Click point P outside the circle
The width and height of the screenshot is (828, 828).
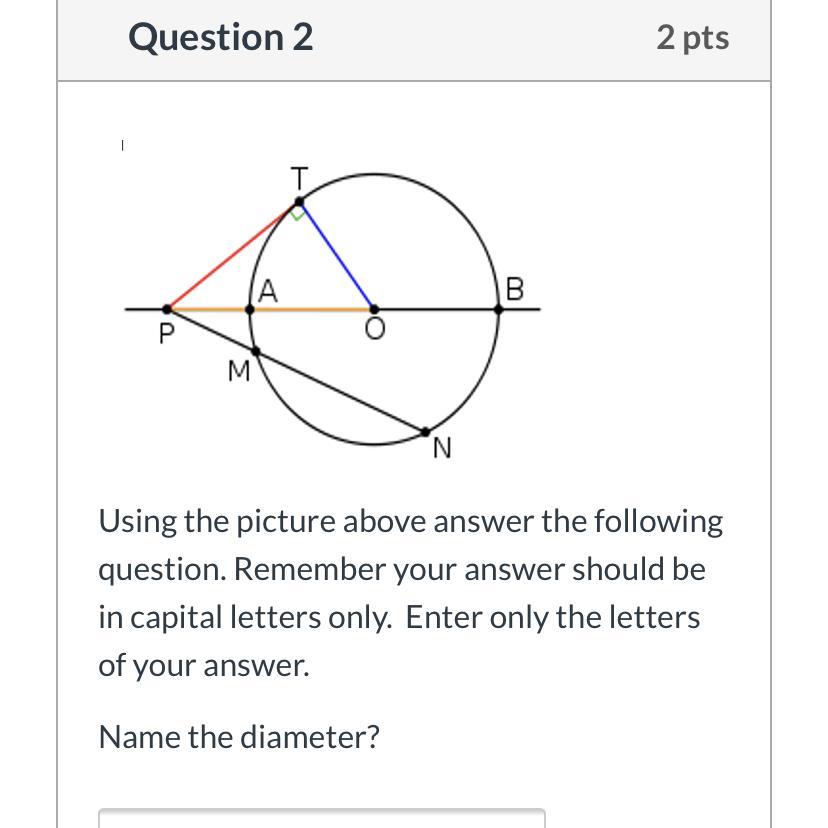pos(167,310)
